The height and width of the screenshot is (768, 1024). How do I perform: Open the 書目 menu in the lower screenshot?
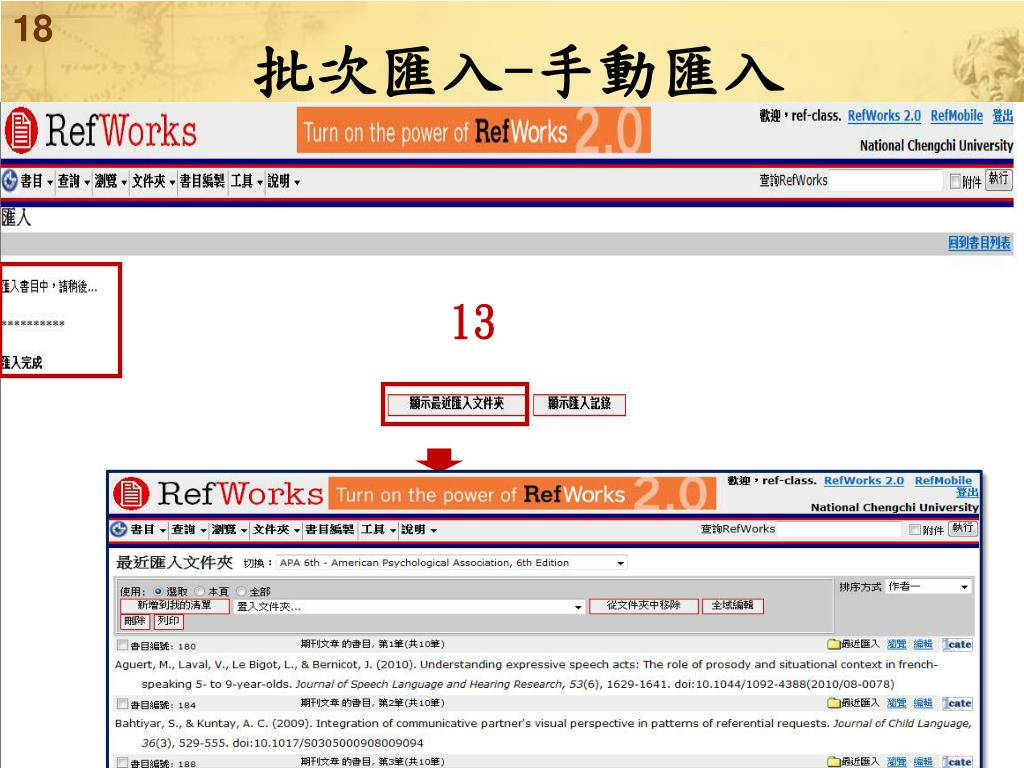click(148, 529)
